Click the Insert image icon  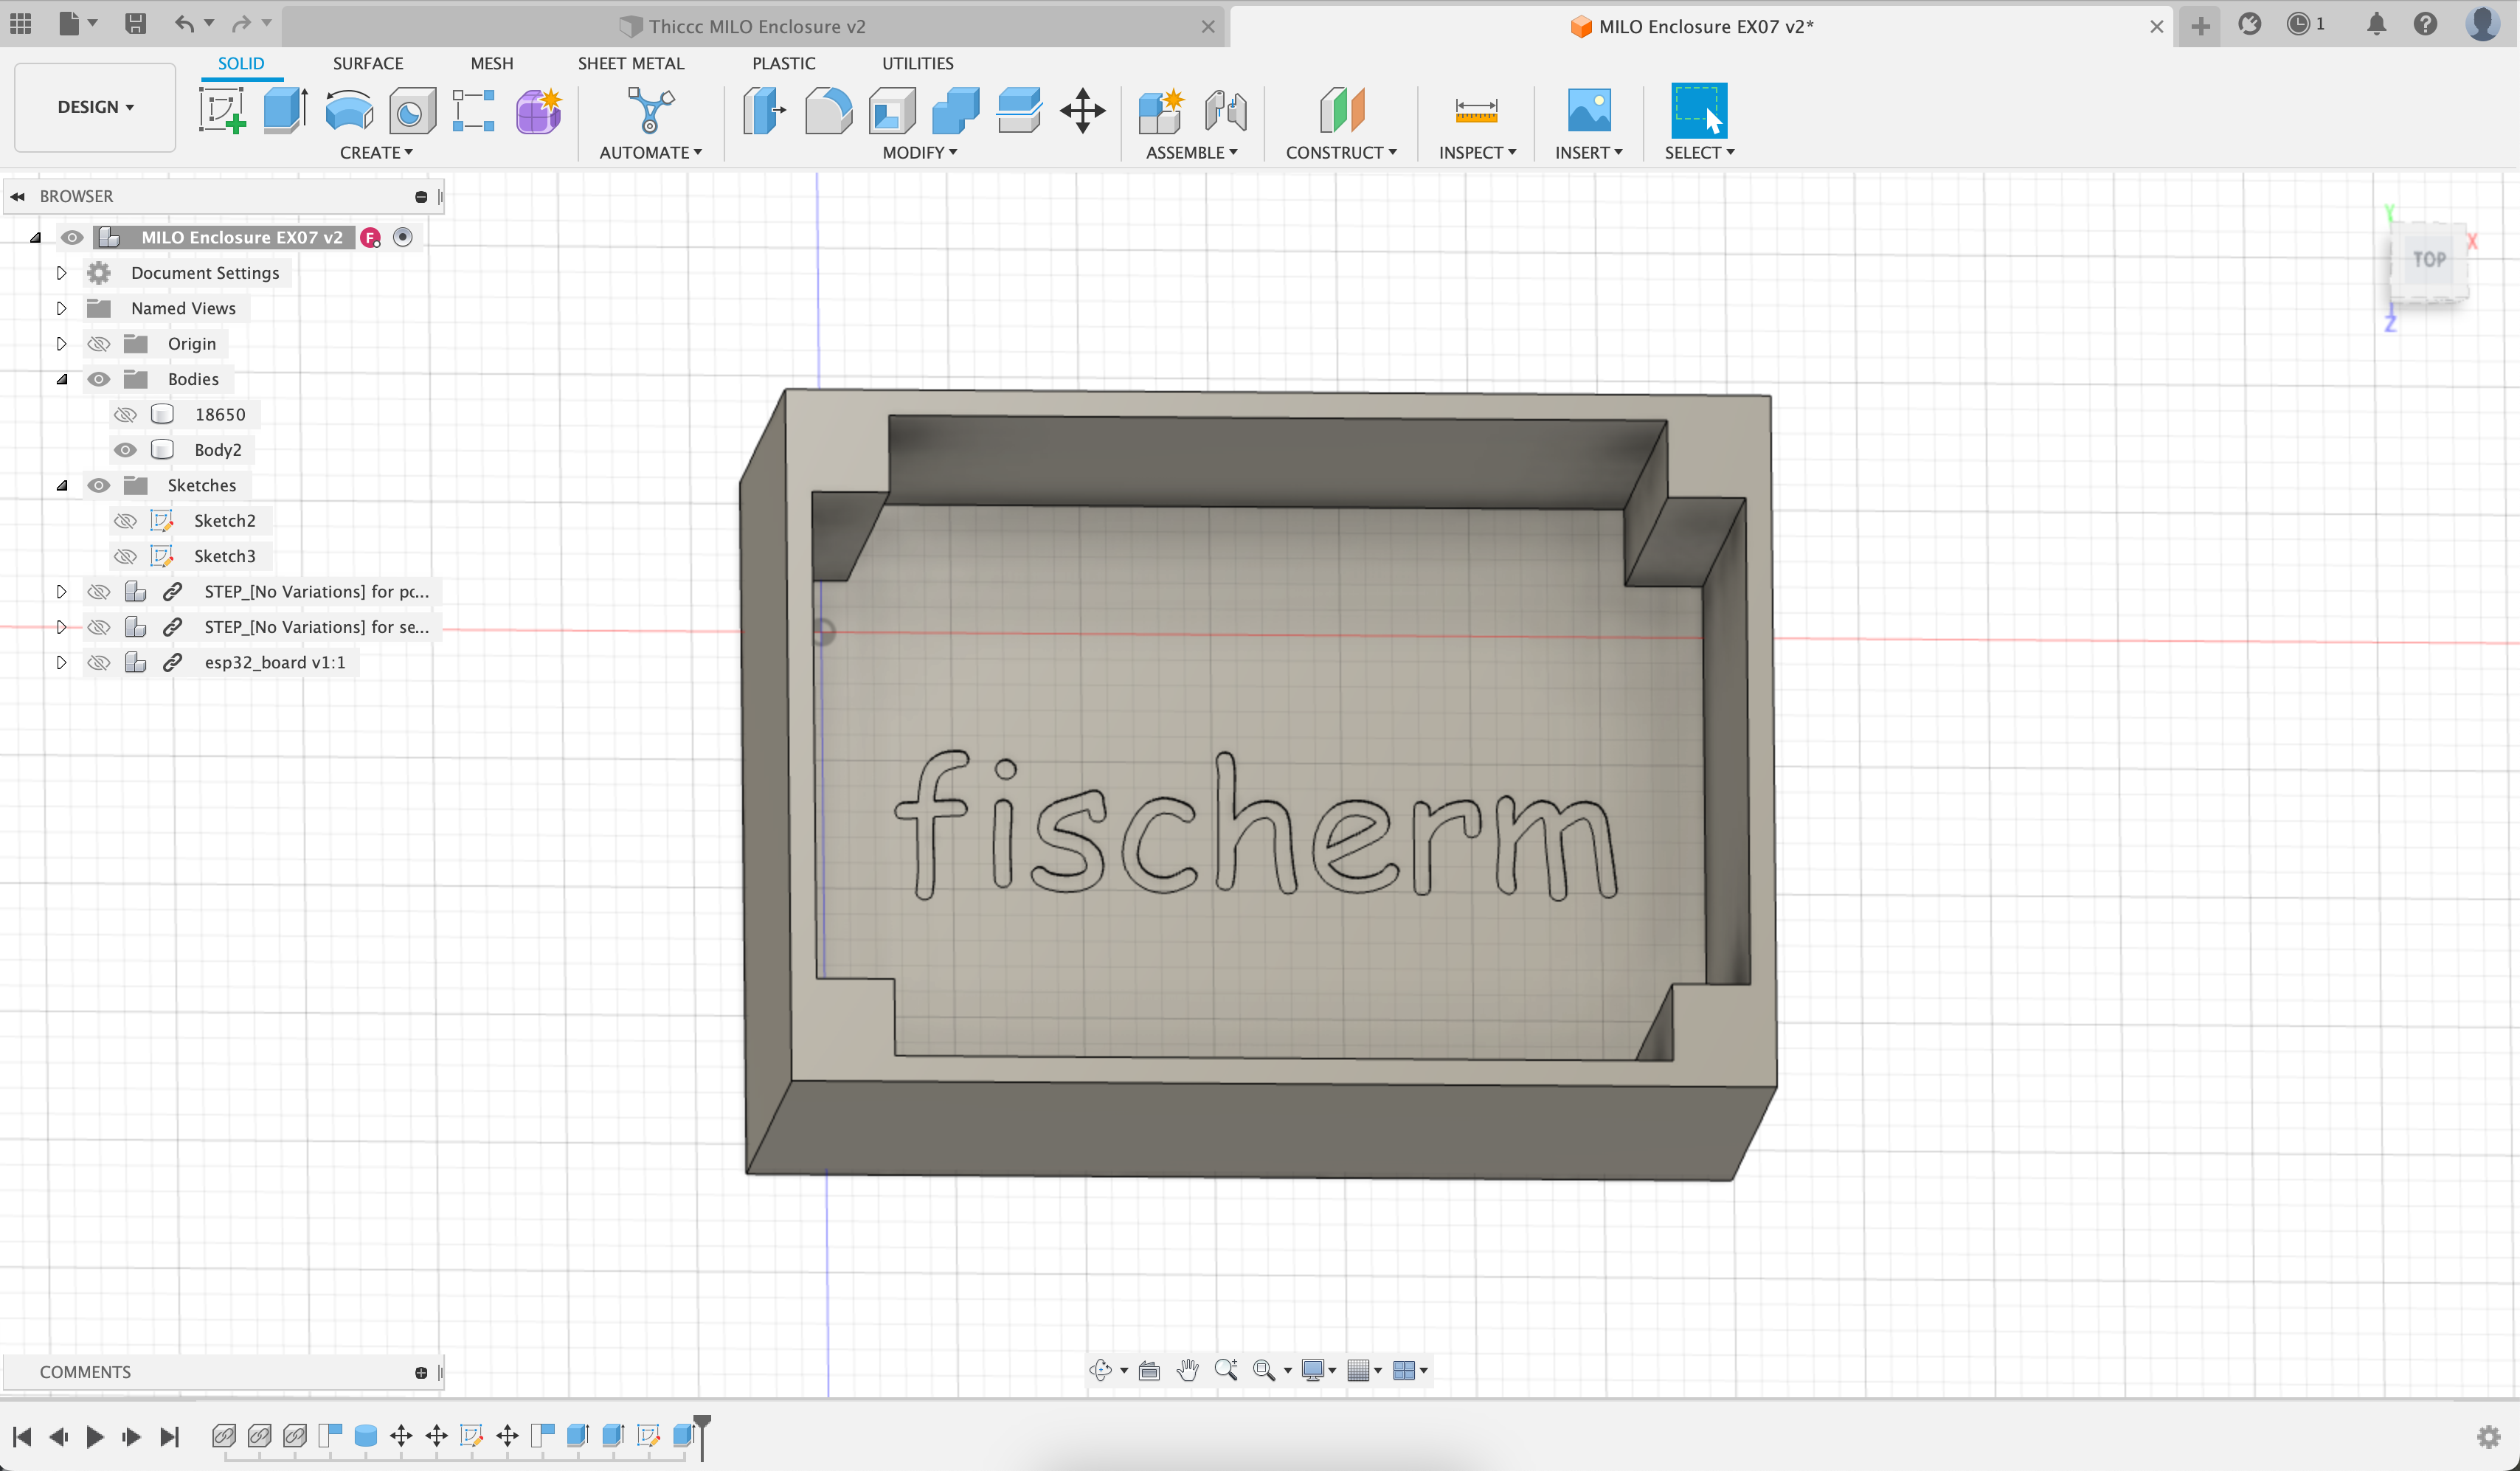click(1588, 110)
